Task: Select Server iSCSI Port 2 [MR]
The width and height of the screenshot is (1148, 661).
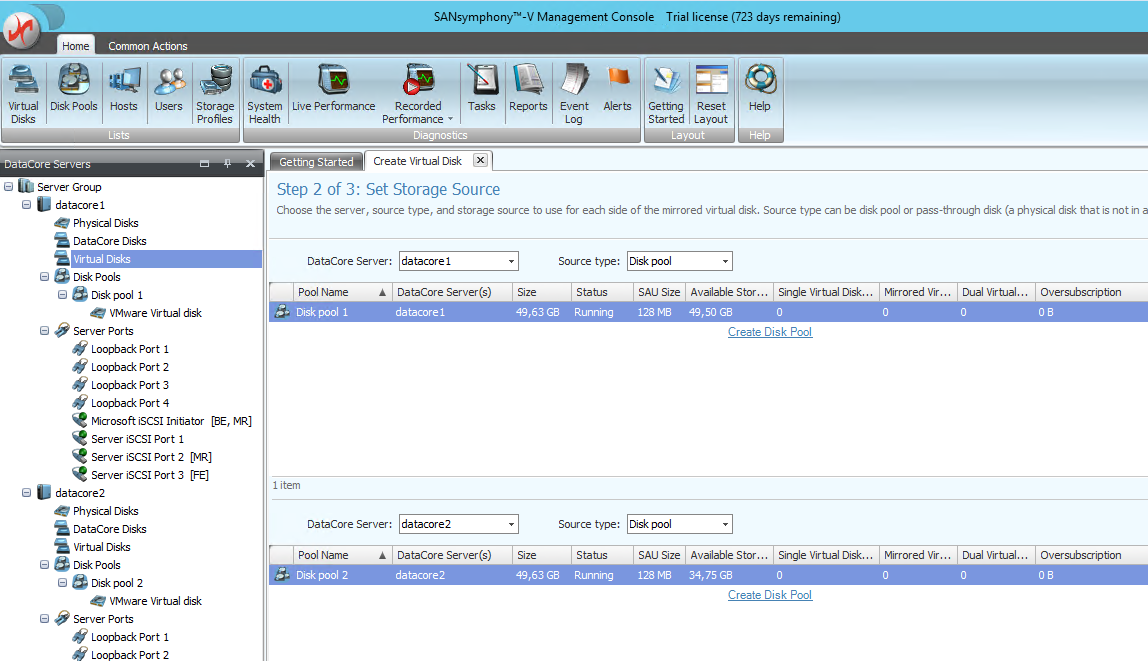Action: [x=151, y=457]
